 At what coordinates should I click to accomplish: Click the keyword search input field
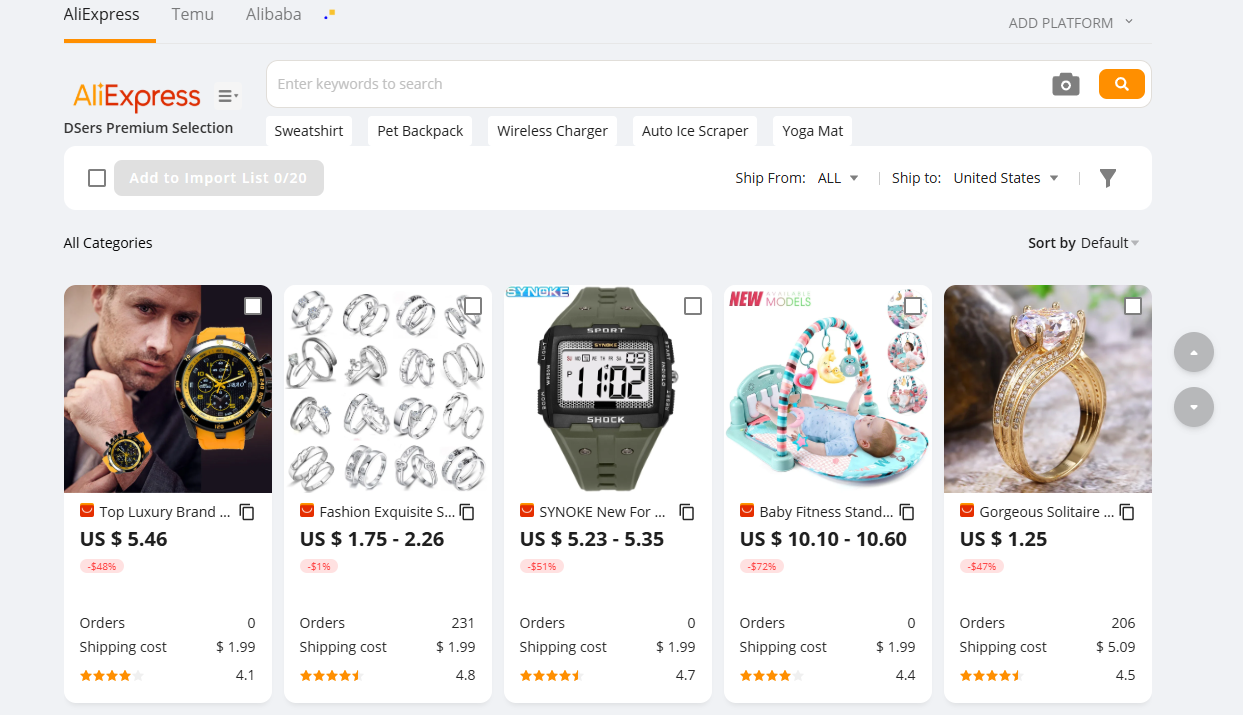(x=650, y=84)
